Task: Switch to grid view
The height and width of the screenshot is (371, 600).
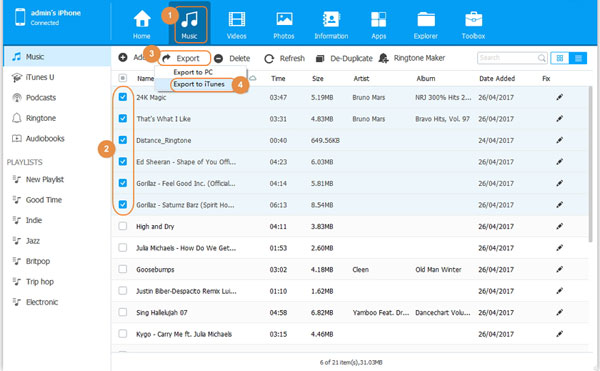Action: (x=560, y=58)
